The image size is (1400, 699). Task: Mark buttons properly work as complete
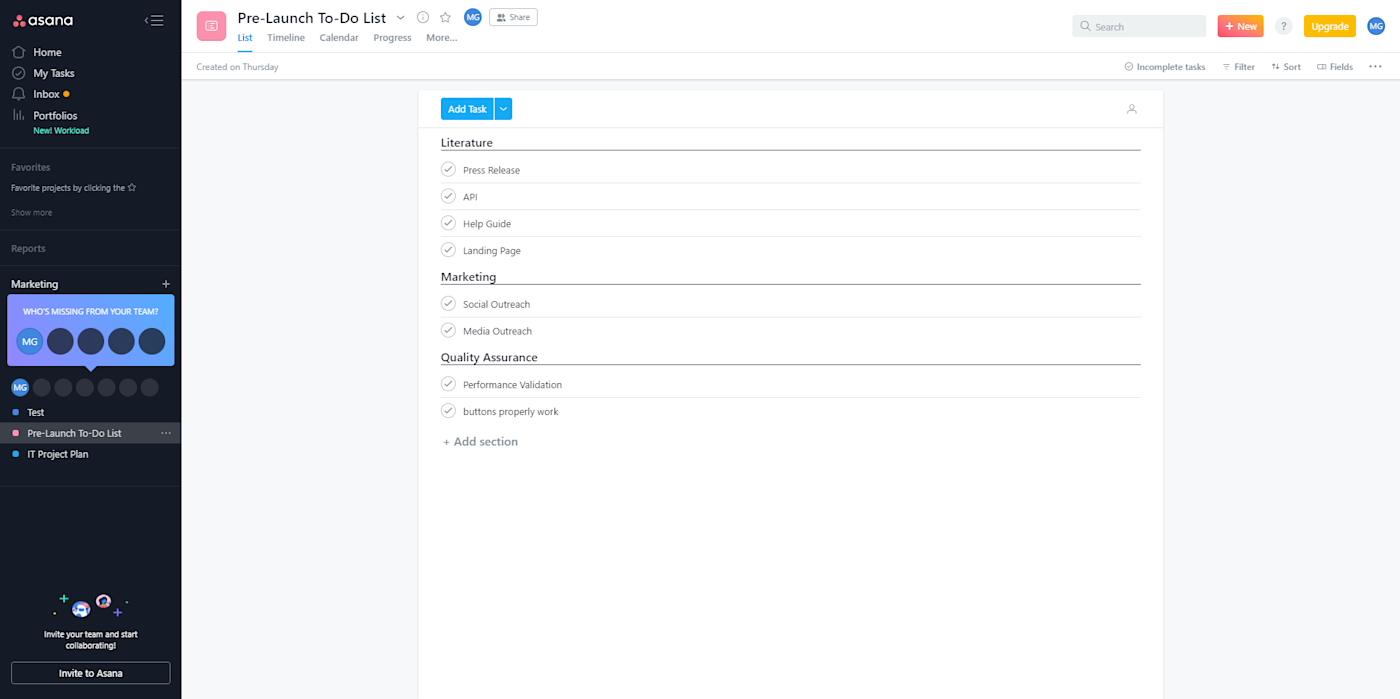(x=448, y=411)
